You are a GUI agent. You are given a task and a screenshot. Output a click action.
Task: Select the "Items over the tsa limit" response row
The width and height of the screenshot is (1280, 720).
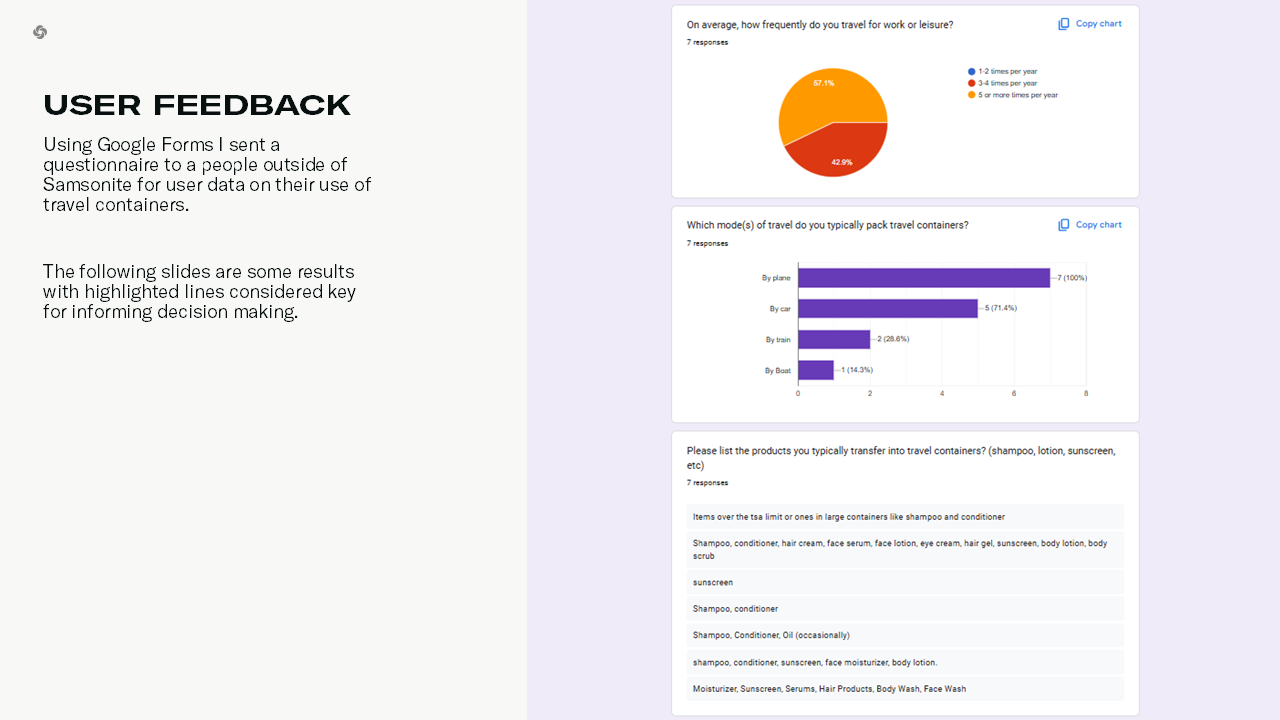click(848, 517)
